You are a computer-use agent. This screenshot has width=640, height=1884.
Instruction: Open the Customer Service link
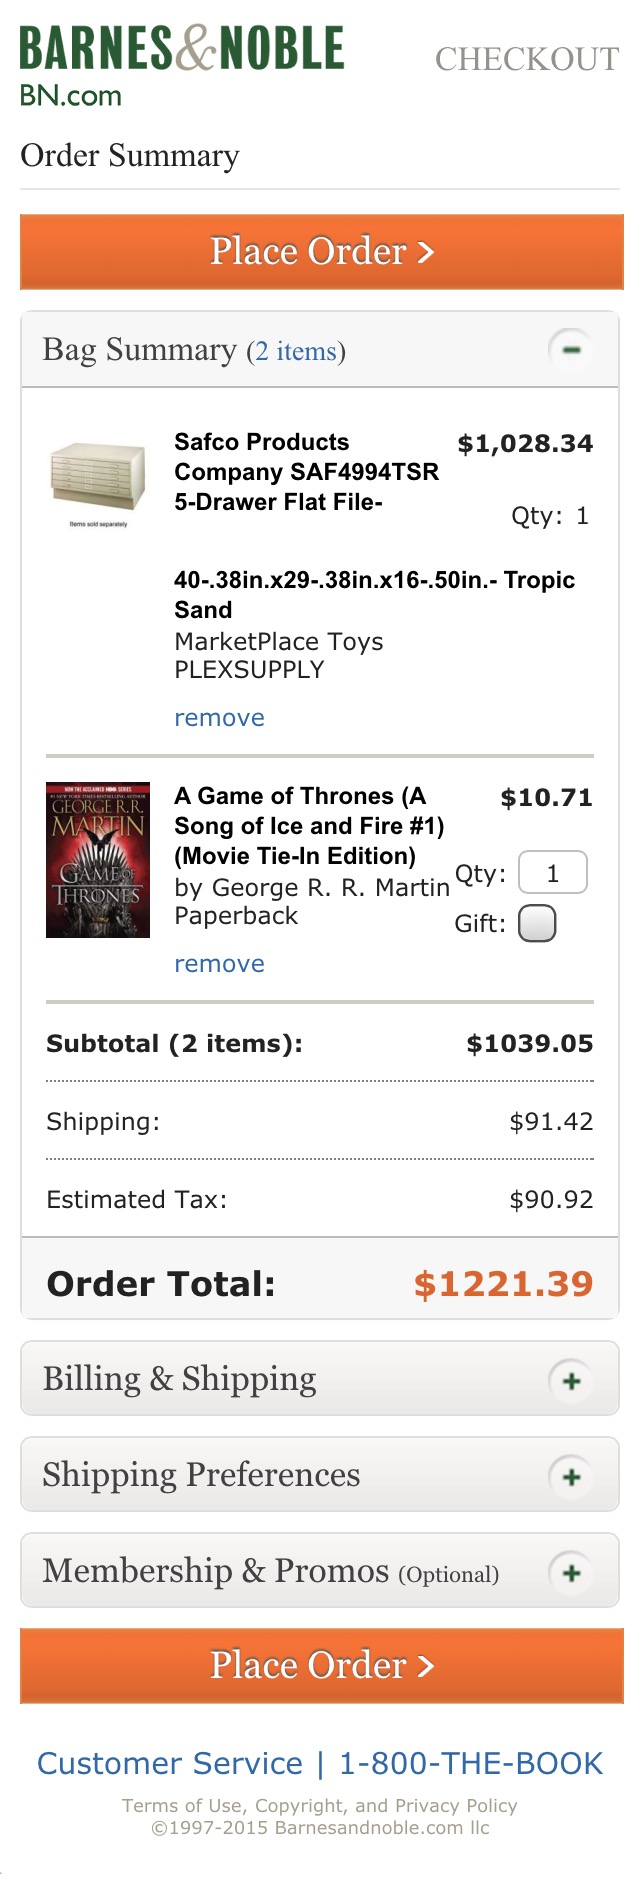[170, 1763]
